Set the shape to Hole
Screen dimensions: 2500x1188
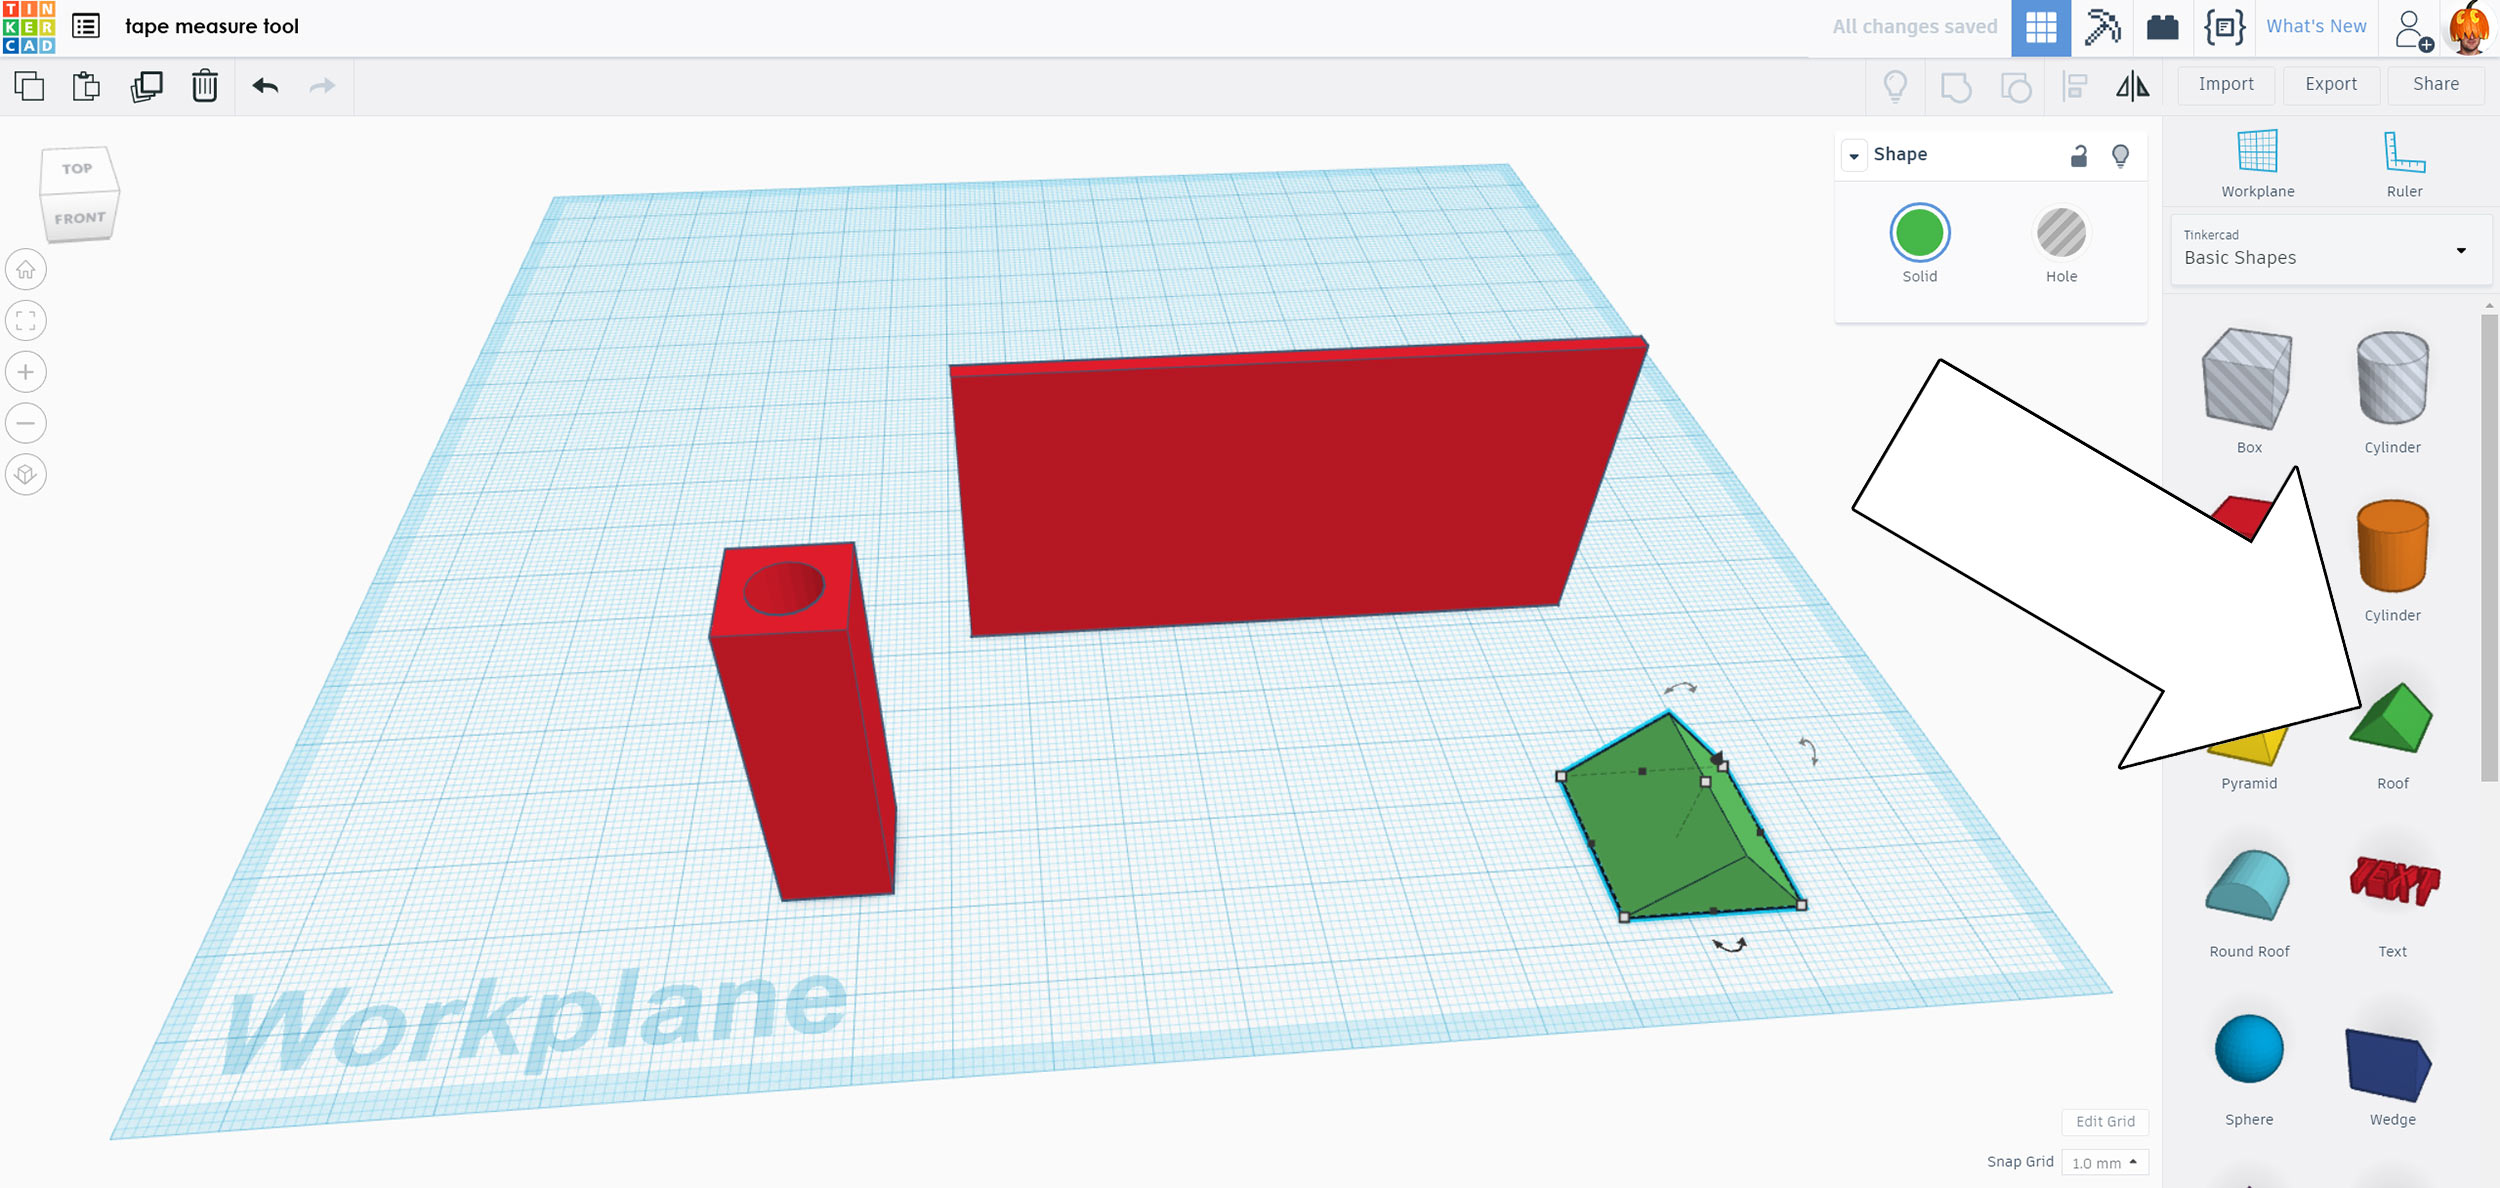coord(2061,234)
